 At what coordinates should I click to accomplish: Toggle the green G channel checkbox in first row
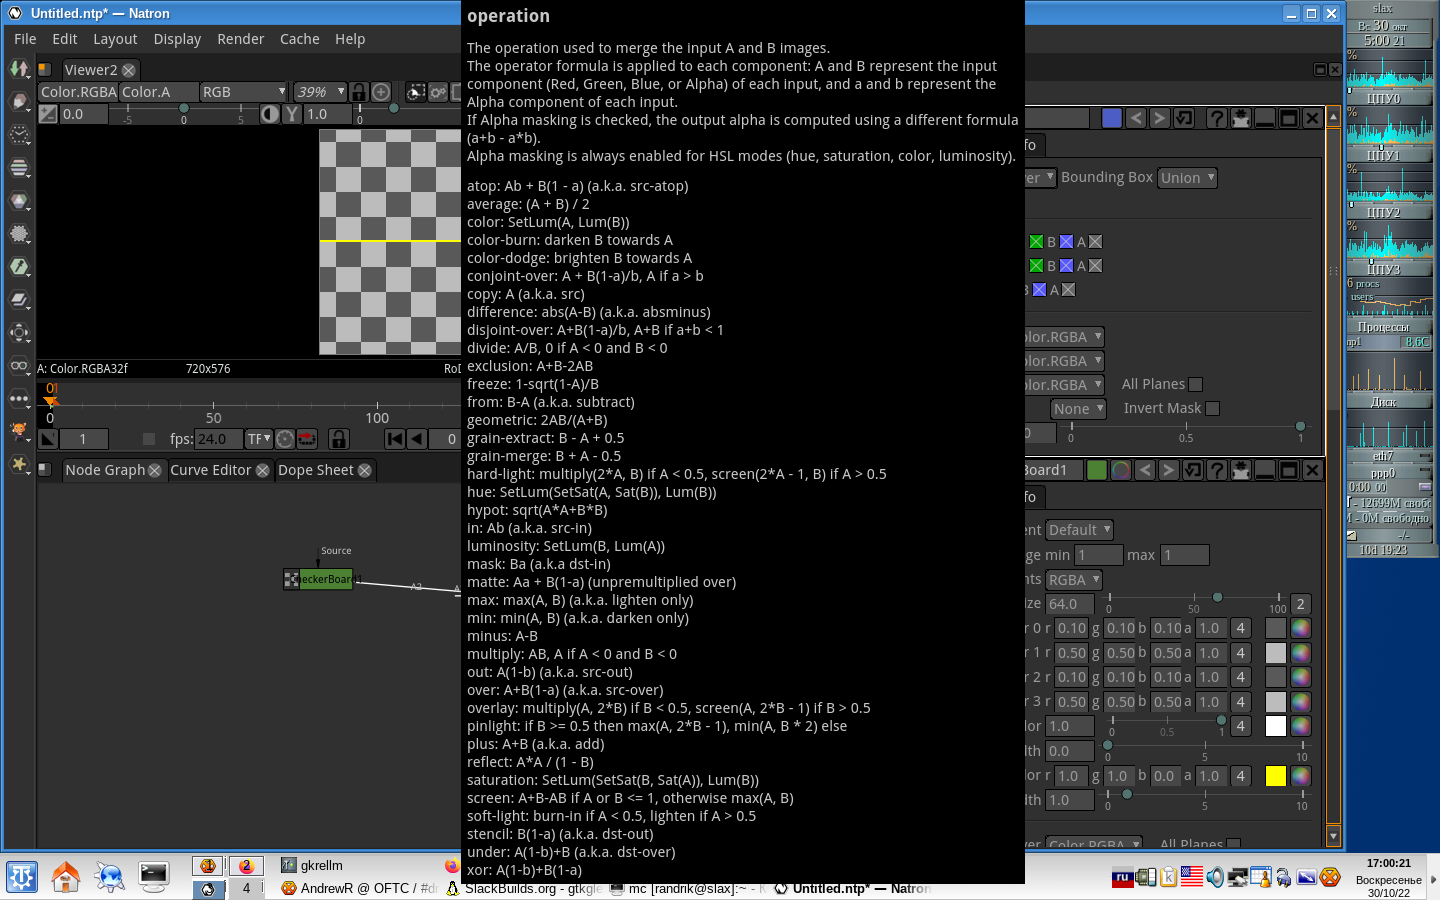[x=1036, y=242]
